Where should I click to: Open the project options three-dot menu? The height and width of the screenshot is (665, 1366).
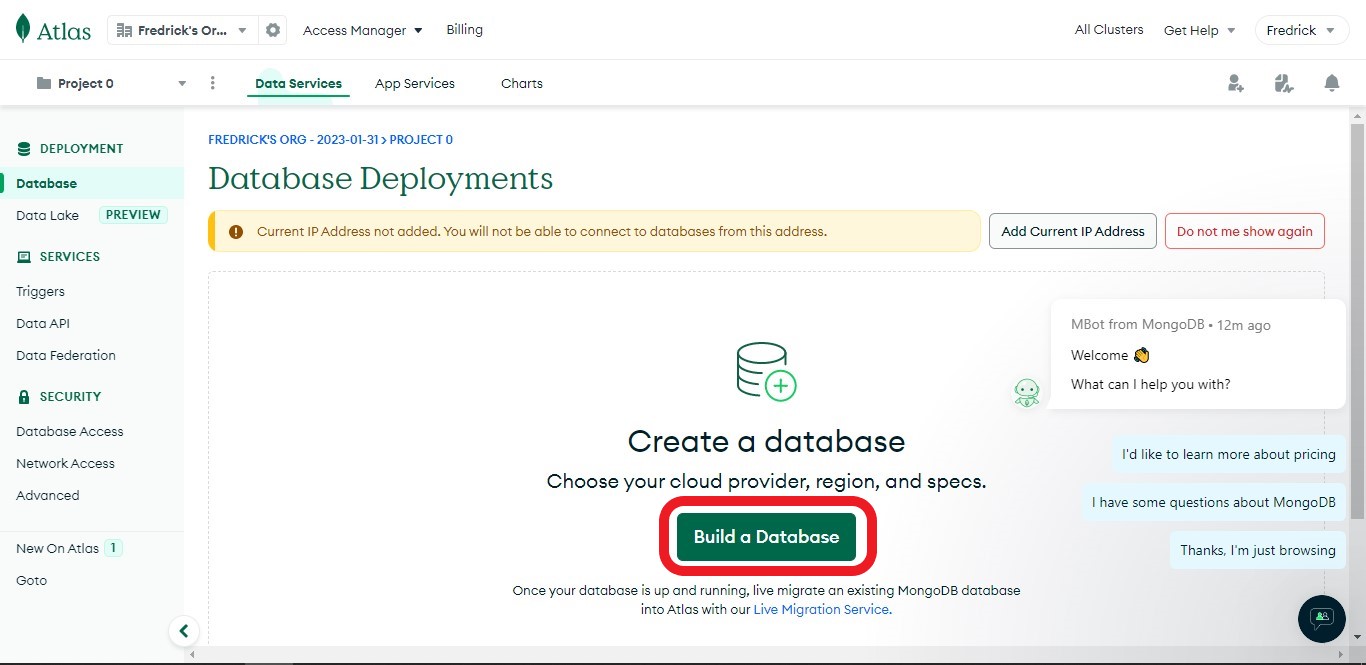coord(212,83)
